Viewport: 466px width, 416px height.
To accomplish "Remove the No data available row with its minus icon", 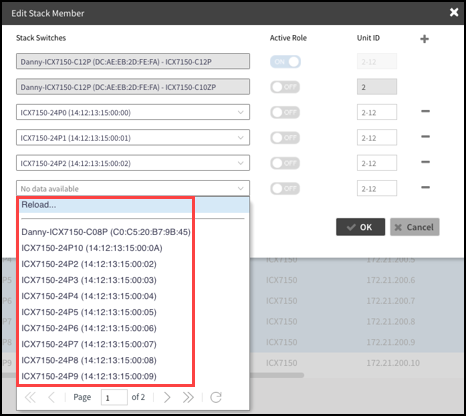I will click(x=425, y=187).
